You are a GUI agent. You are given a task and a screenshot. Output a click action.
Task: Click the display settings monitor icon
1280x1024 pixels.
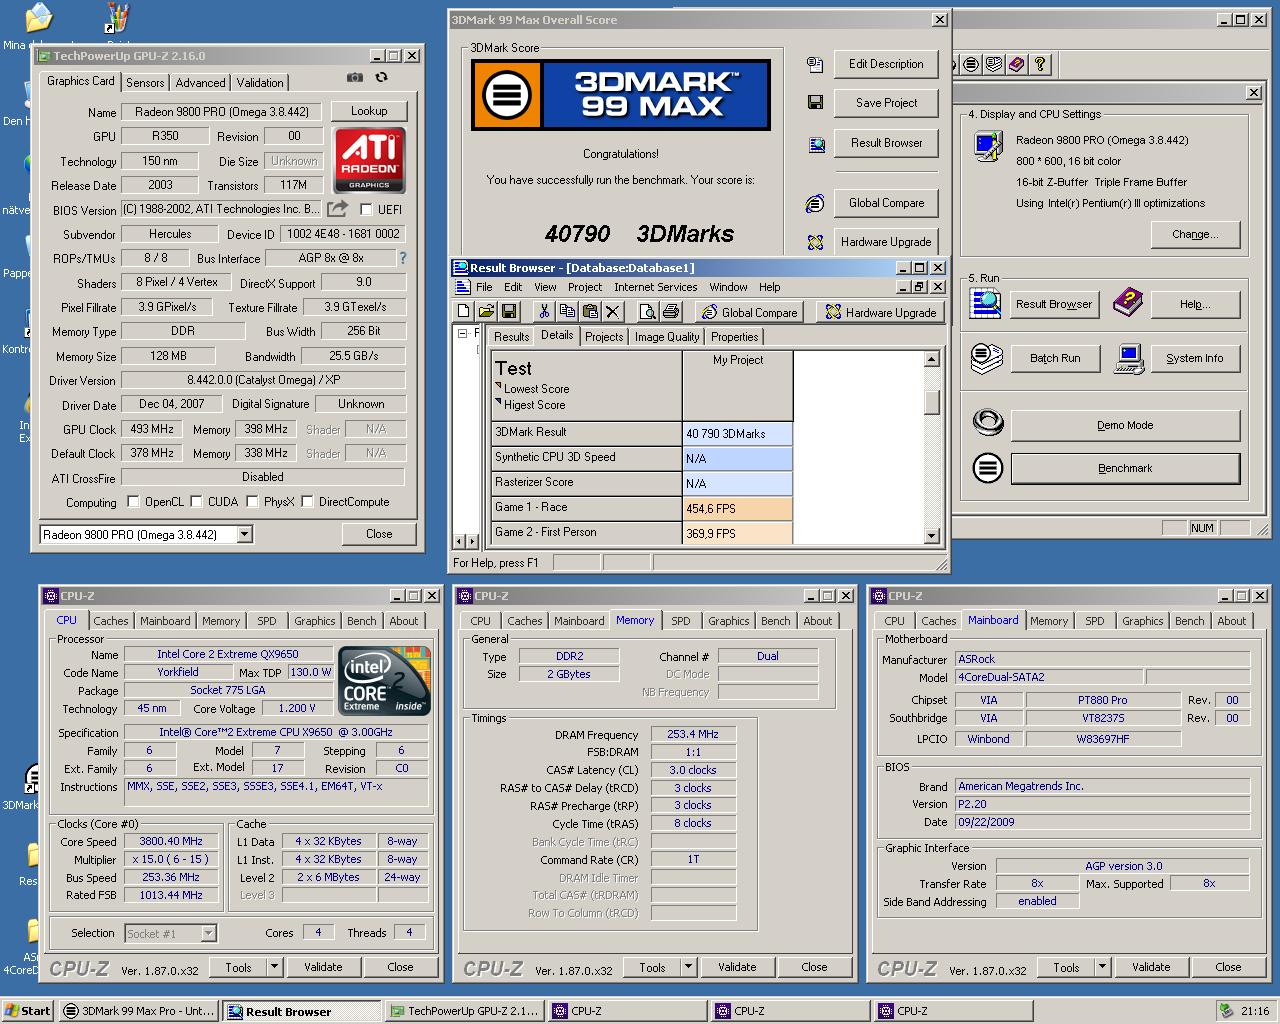(x=988, y=146)
